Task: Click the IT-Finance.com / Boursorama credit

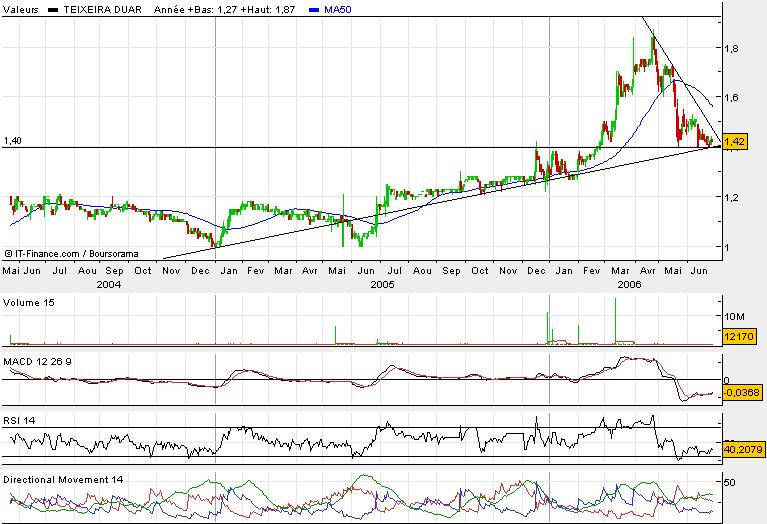Action: pos(72,253)
